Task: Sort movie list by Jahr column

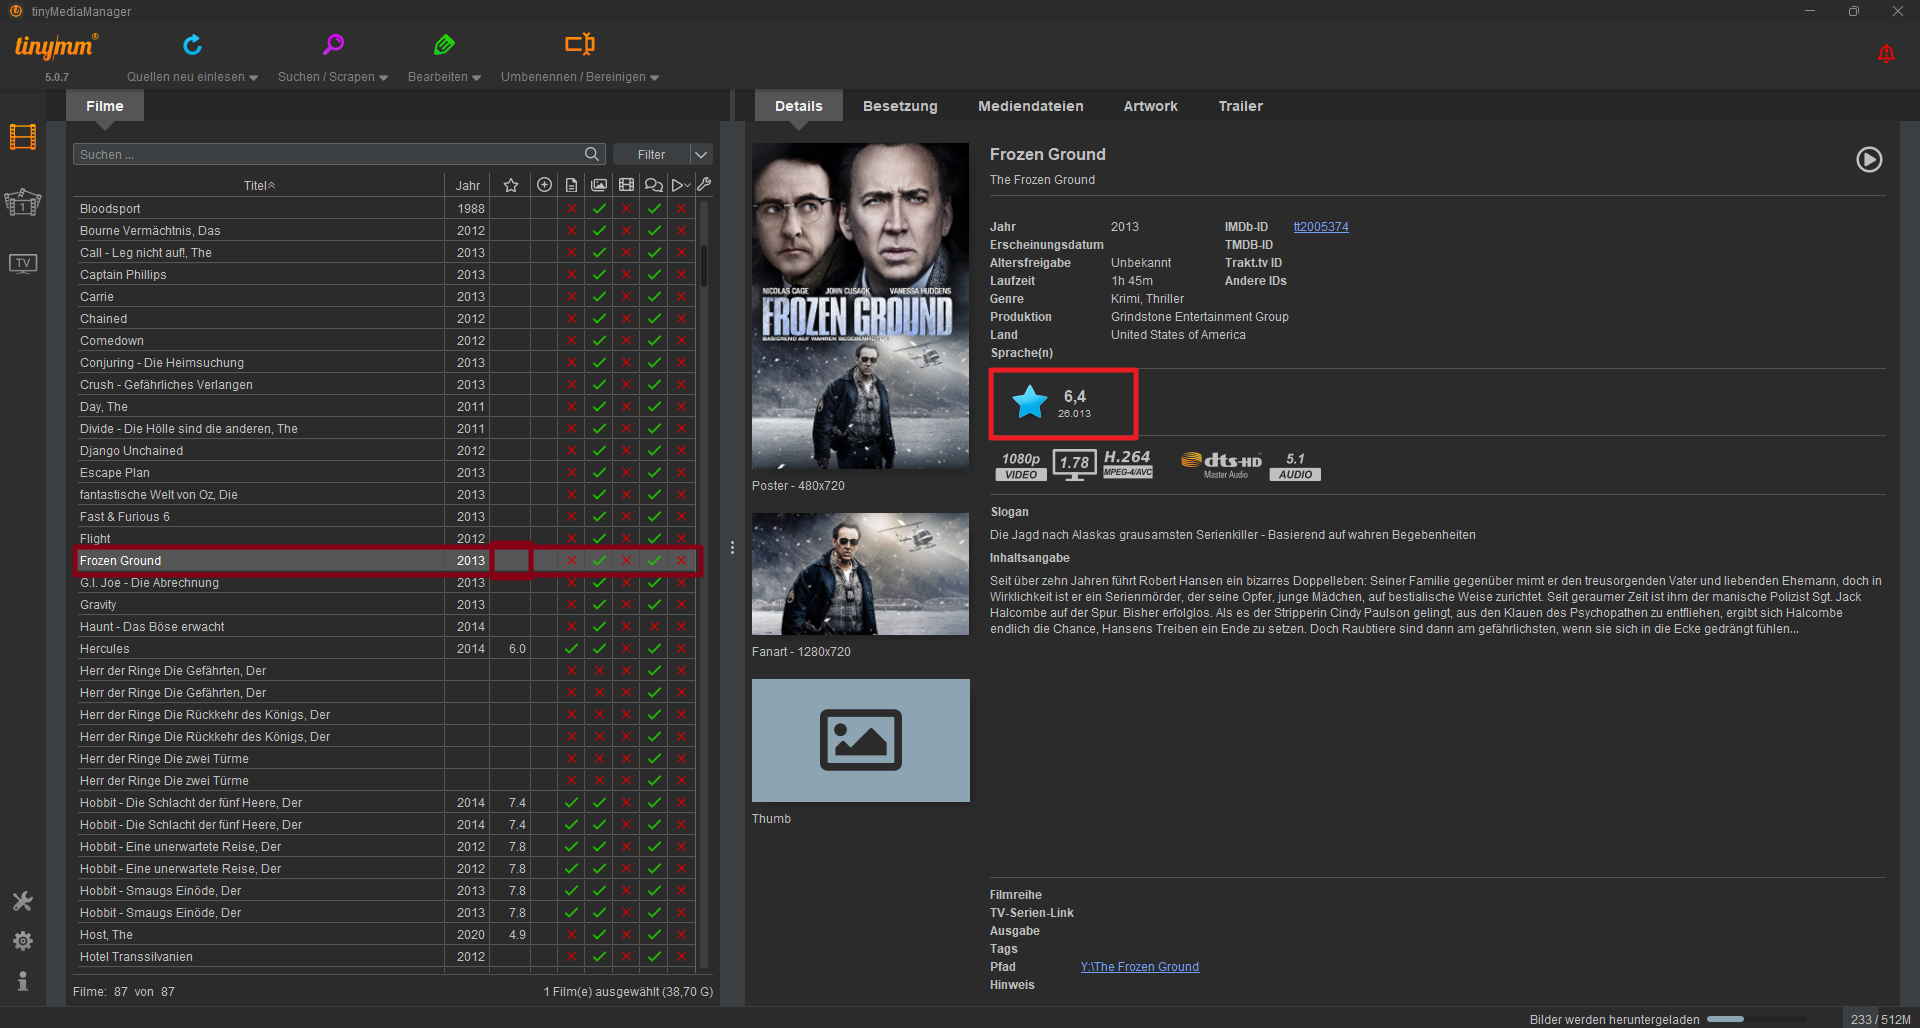Action: 467,185
